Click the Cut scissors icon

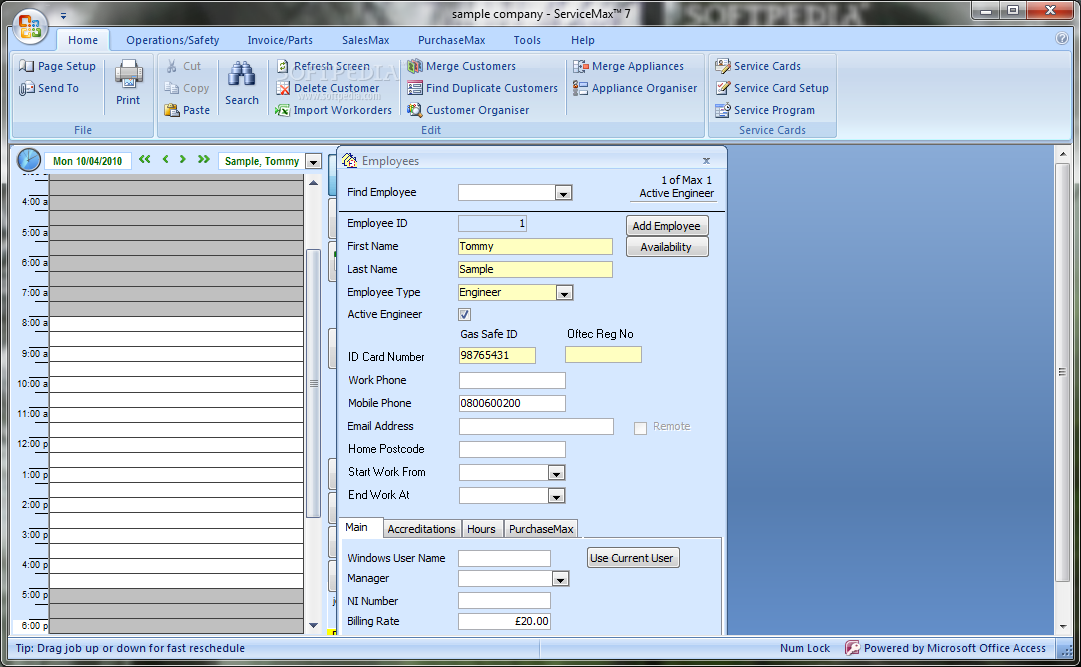[x=172, y=66]
